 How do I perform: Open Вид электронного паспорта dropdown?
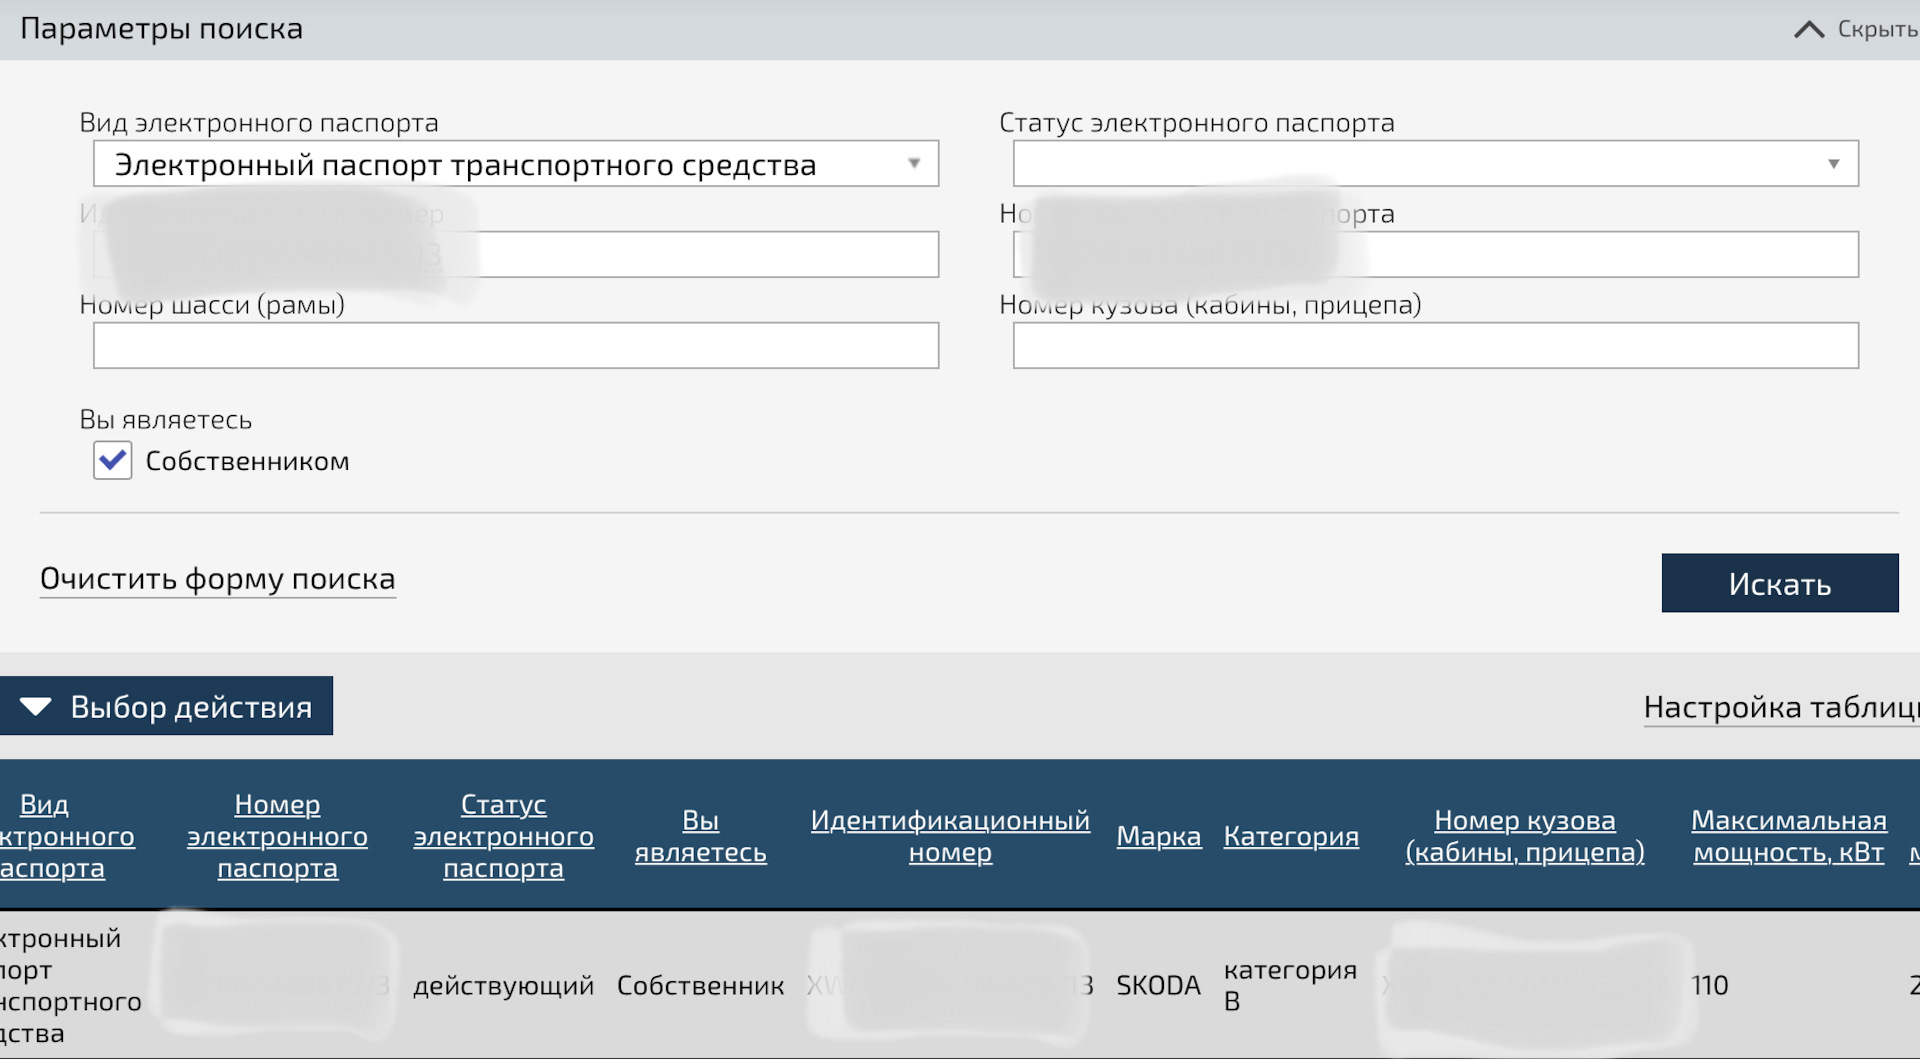pyautogui.click(x=515, y=164)
